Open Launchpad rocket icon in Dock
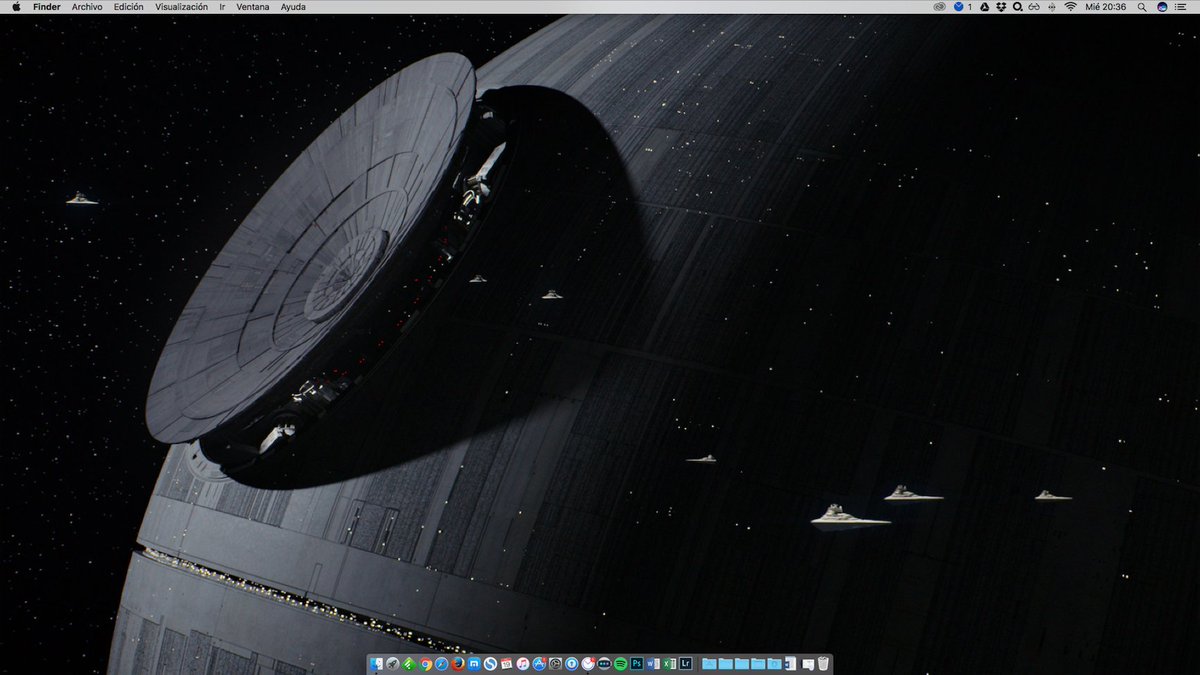The image size is (1200, 675). tap(393, 664)
